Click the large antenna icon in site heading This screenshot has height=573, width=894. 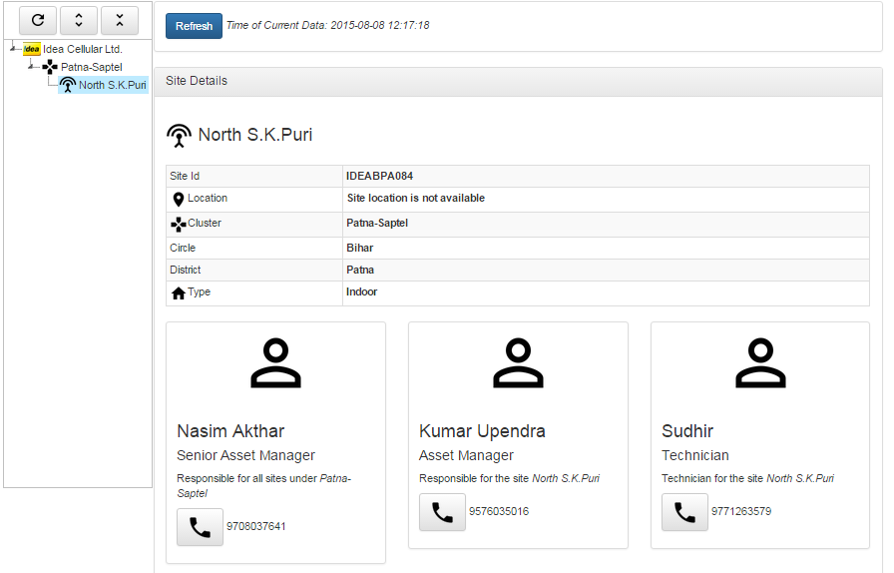point(179,136)
